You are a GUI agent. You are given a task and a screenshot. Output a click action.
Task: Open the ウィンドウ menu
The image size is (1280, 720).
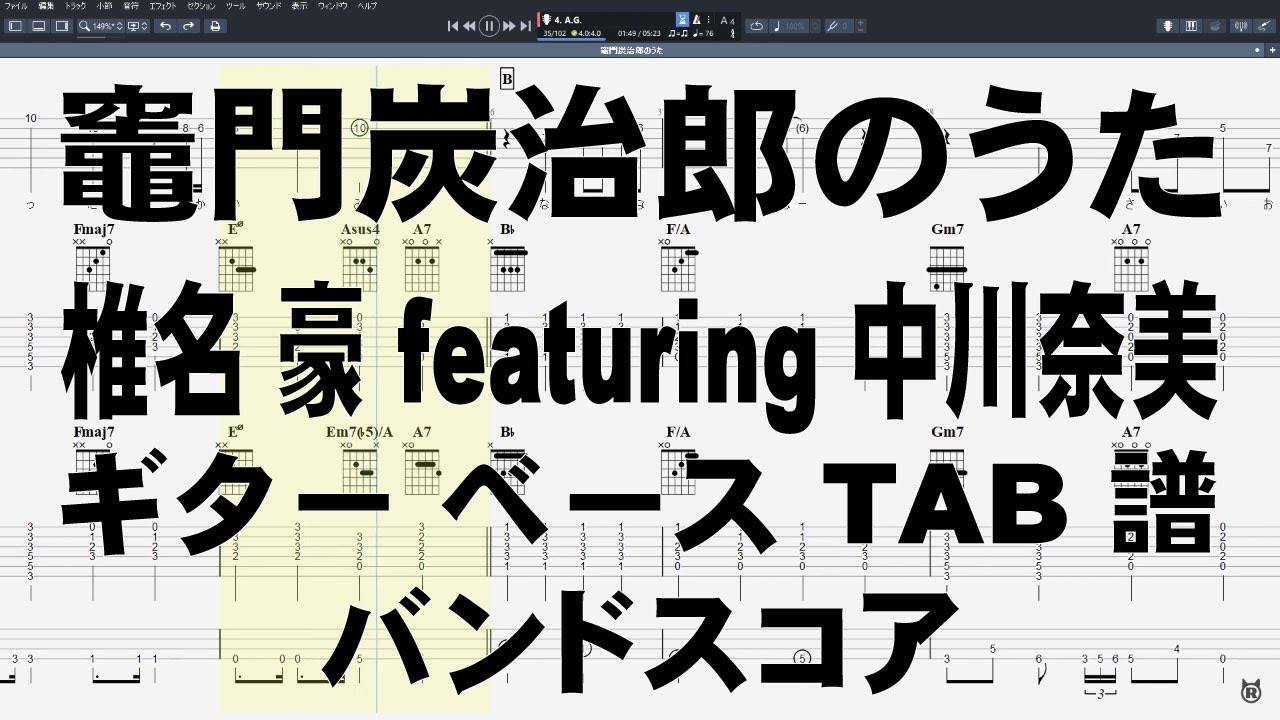(x=333, y=6)
